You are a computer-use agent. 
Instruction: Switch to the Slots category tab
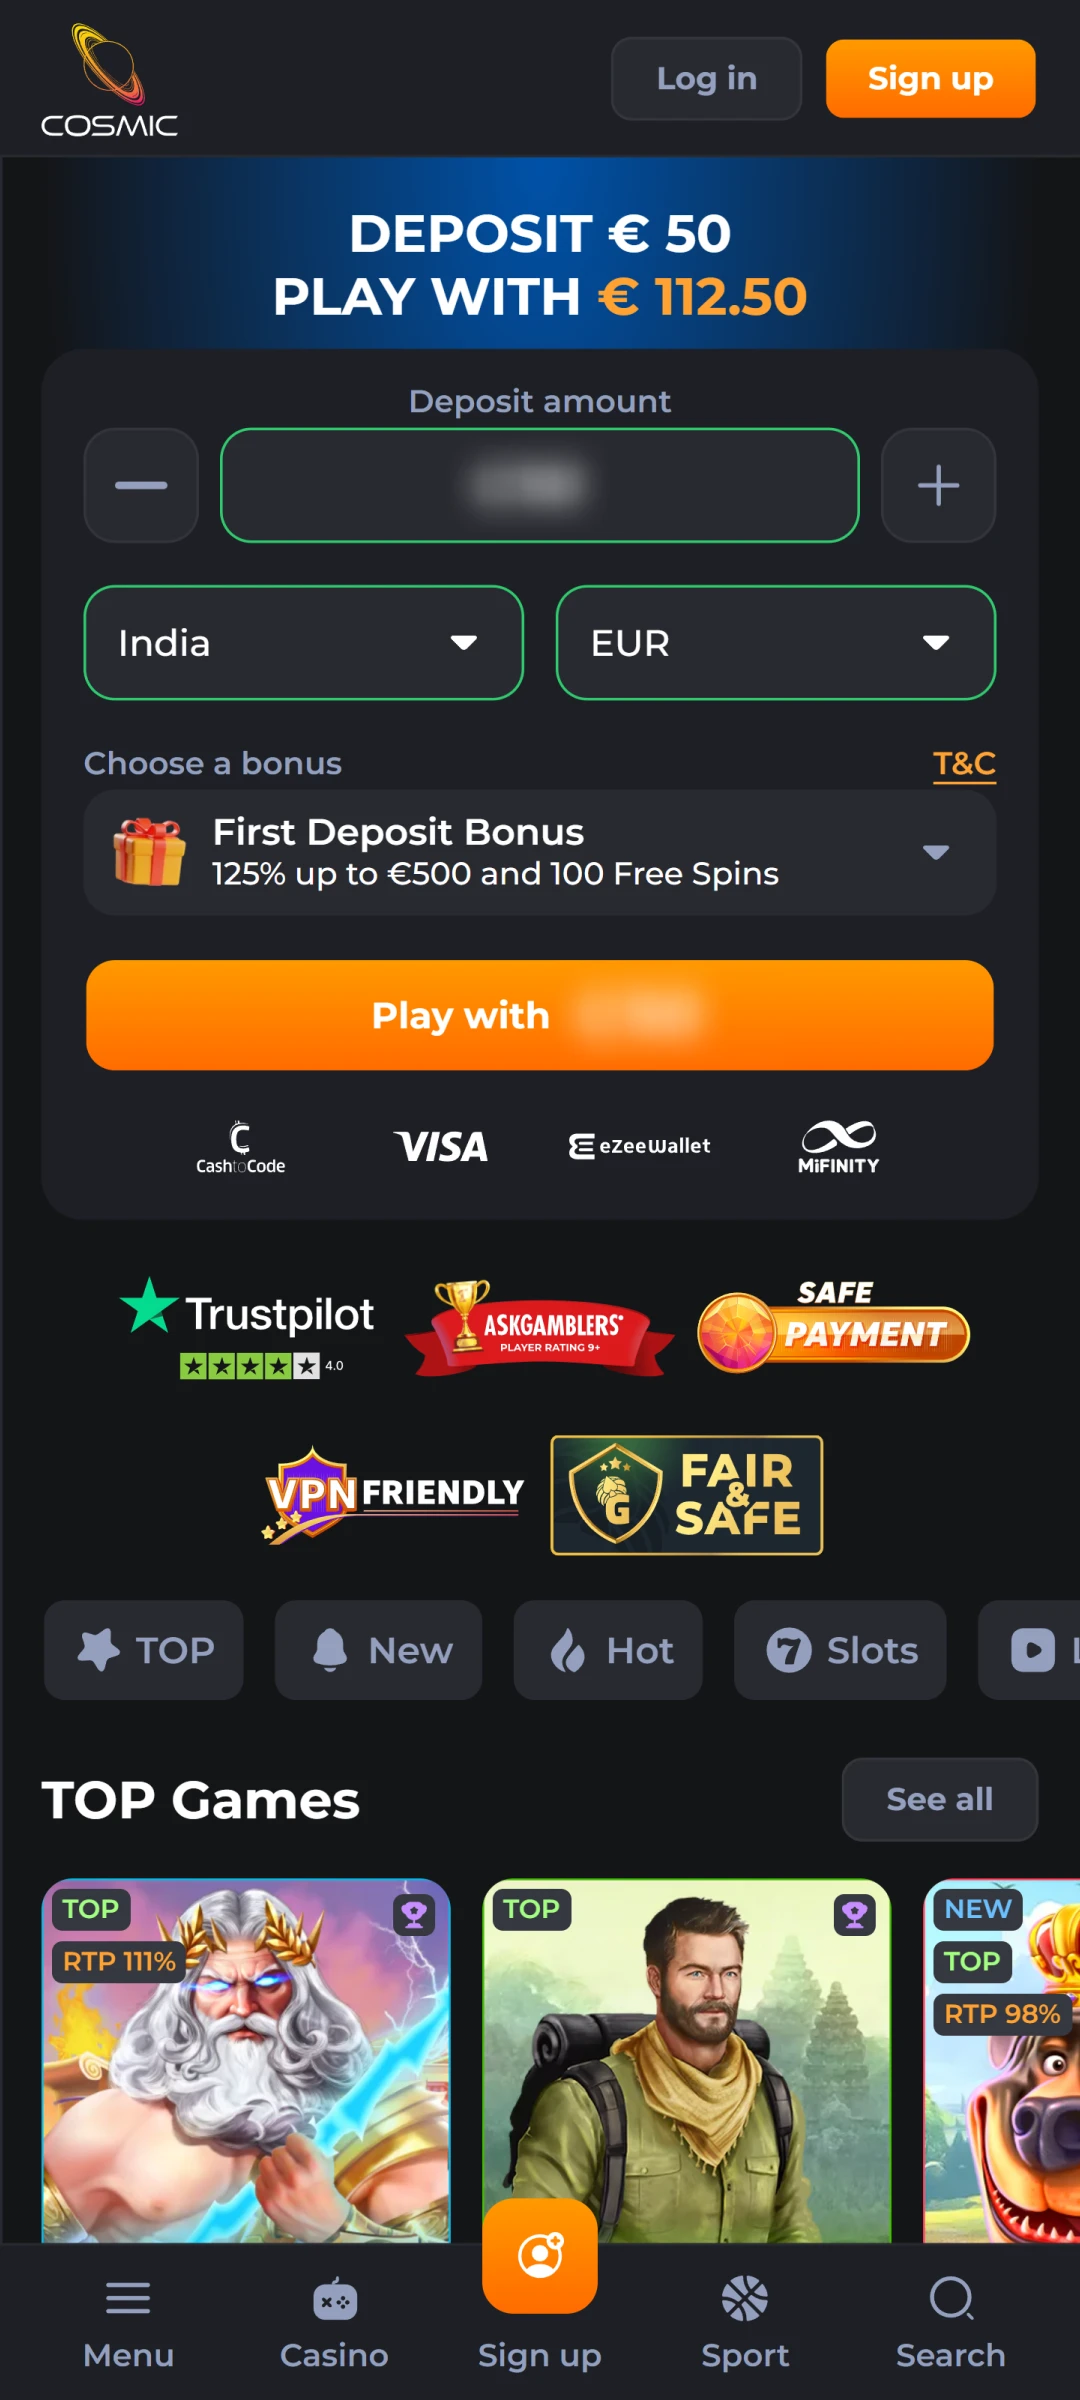point(840,1650)
